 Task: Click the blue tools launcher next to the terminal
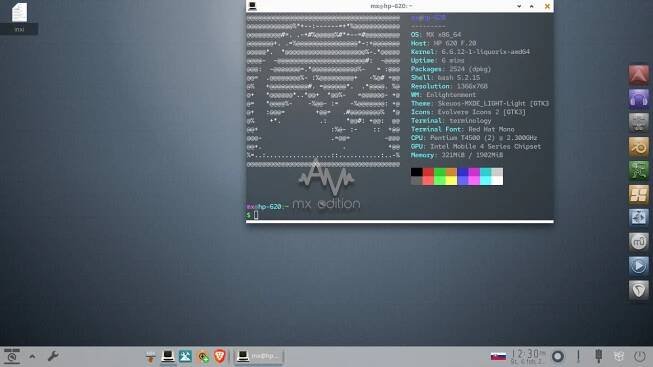(x=185, y=356)
